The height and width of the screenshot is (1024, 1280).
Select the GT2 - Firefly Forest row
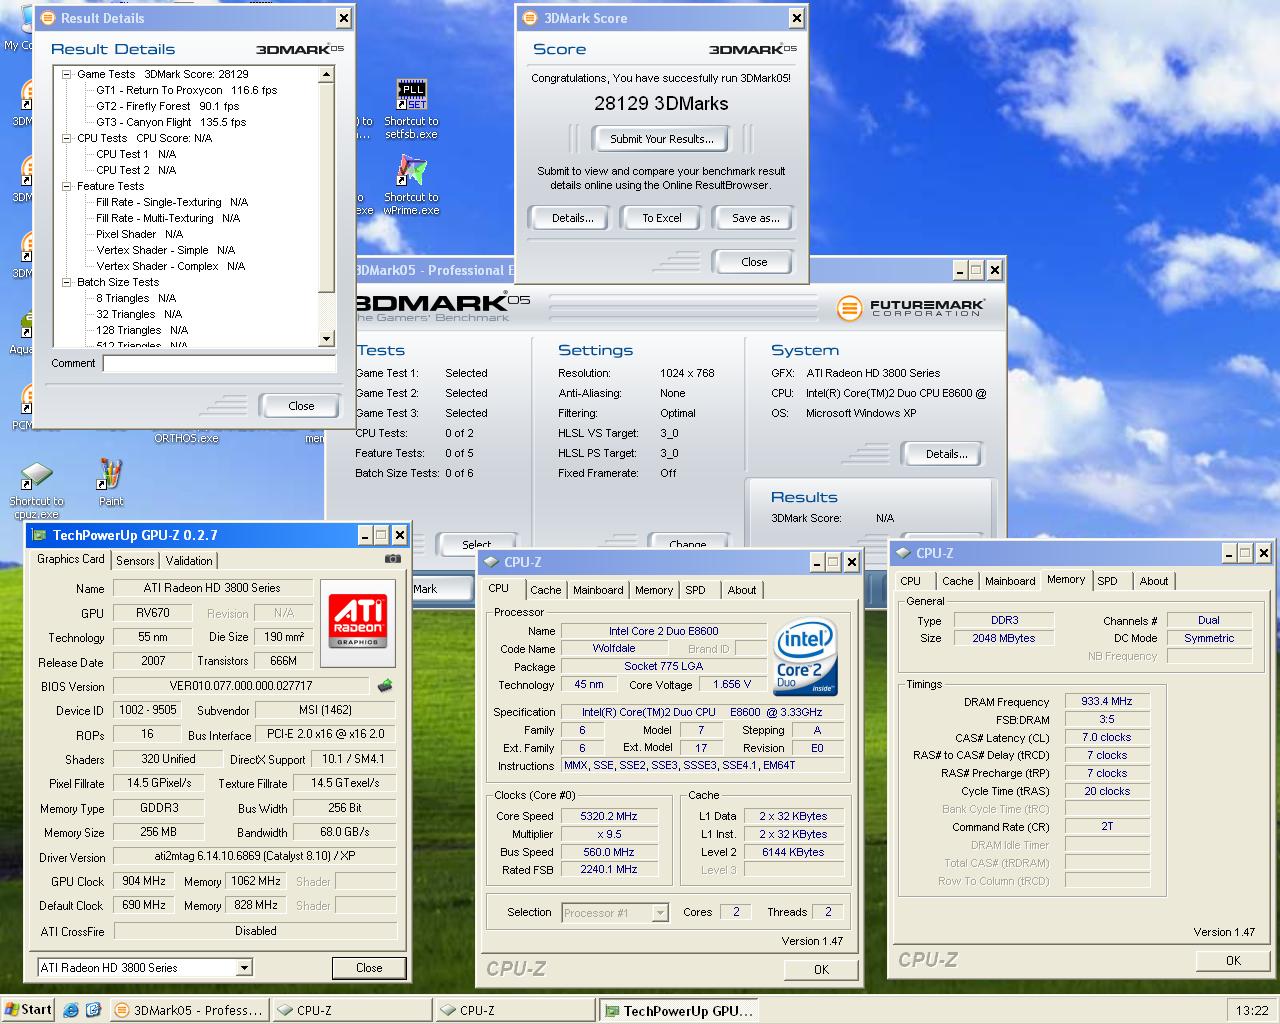167,106
